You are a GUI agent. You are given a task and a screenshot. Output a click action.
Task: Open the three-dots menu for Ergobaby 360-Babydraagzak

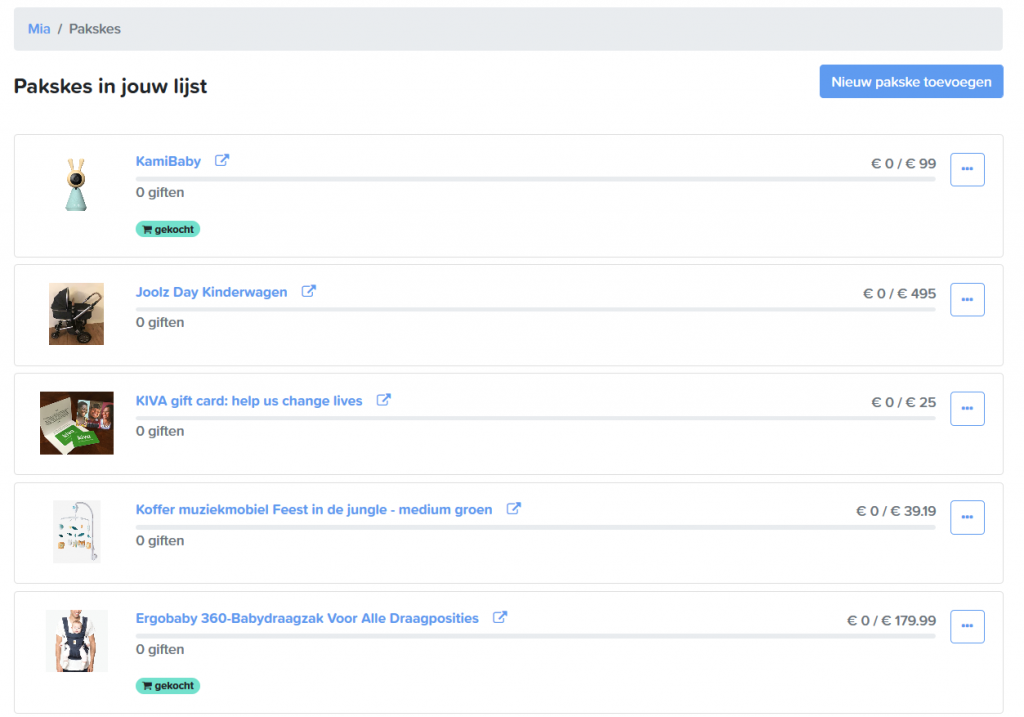pyautogui.click(x=967, y=626)
